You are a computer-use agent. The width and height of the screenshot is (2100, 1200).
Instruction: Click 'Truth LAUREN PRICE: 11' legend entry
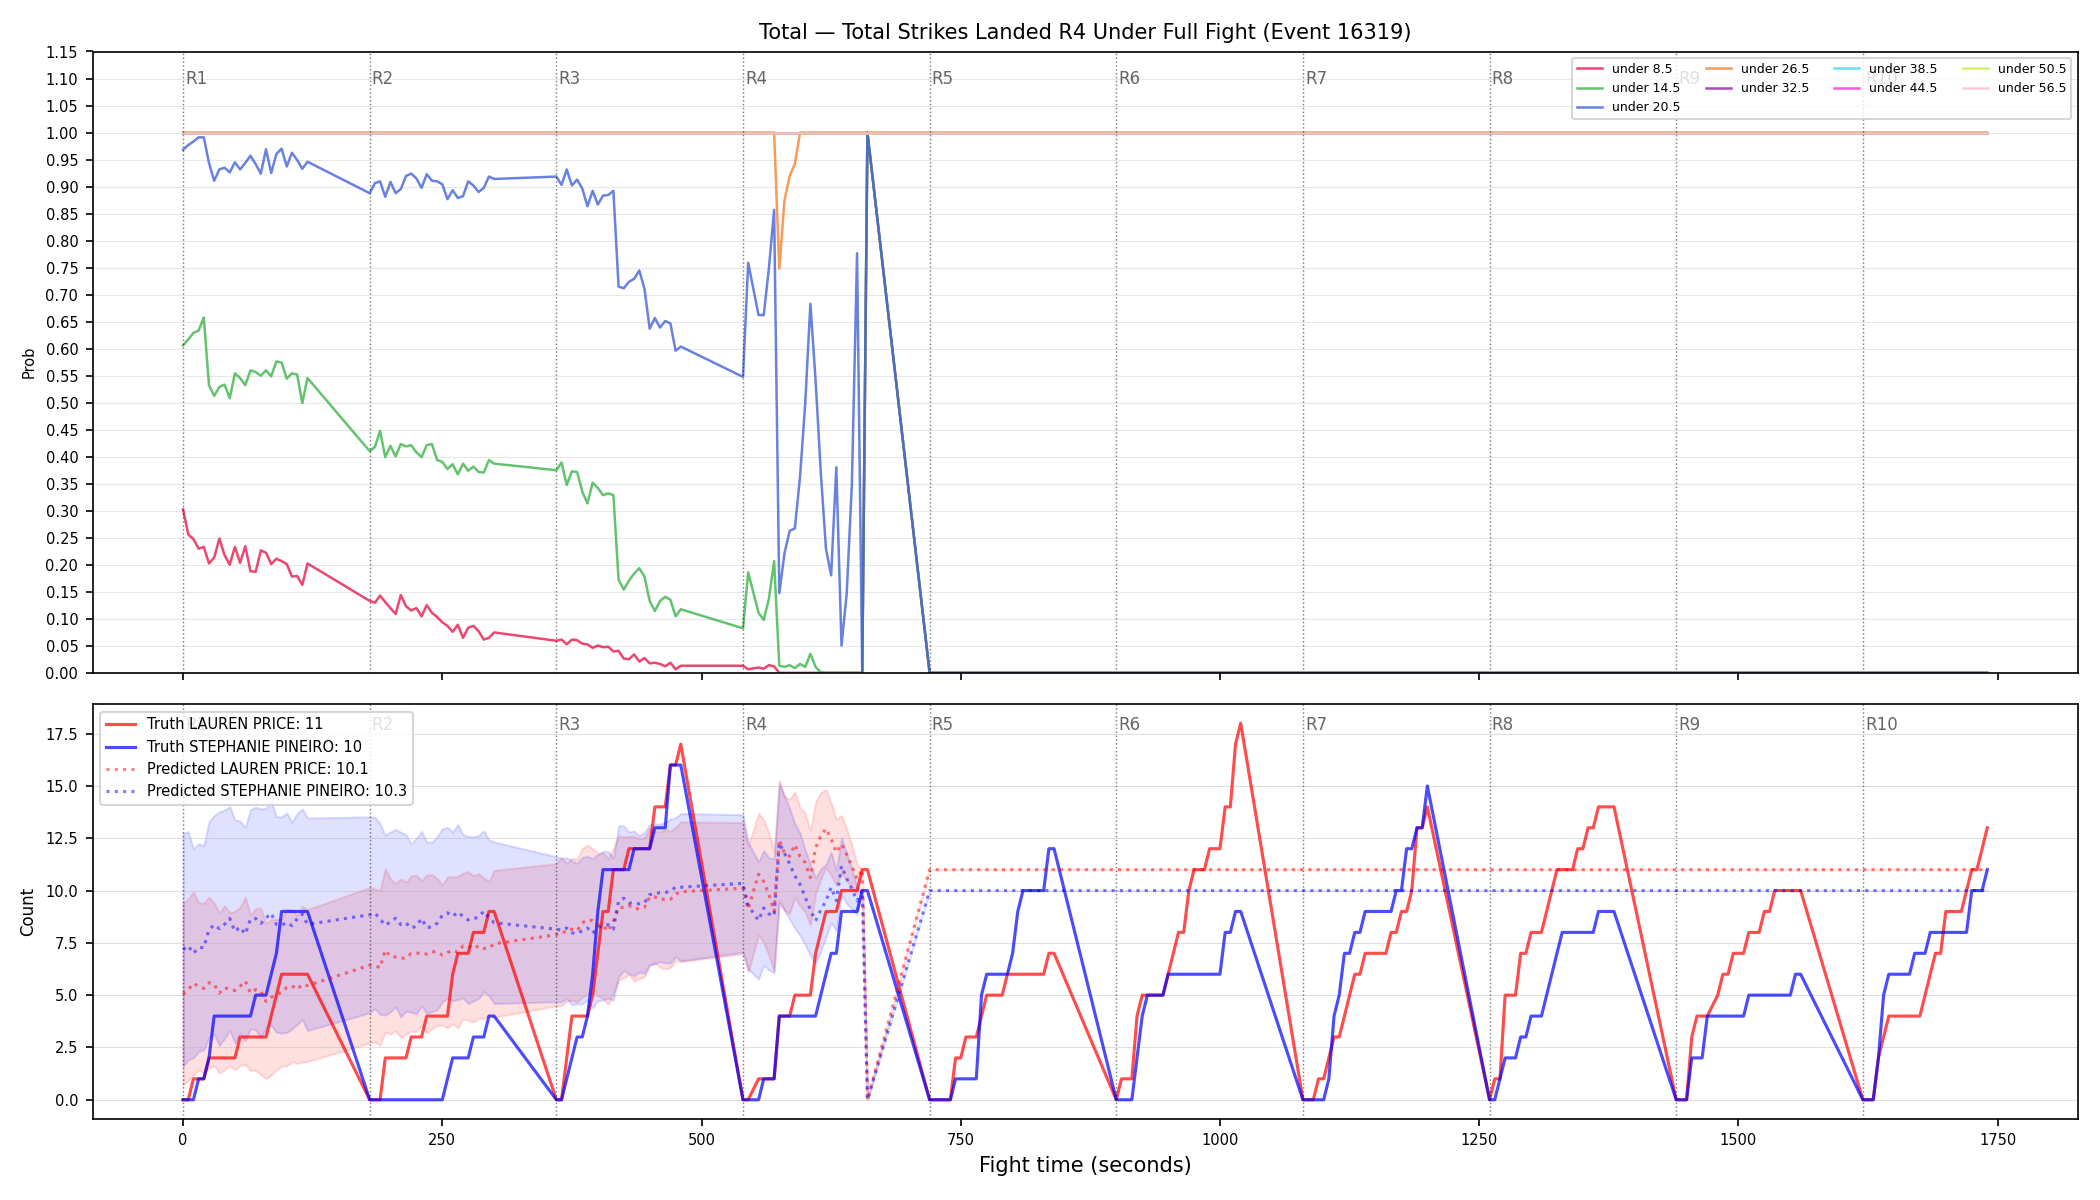(214, 724)
